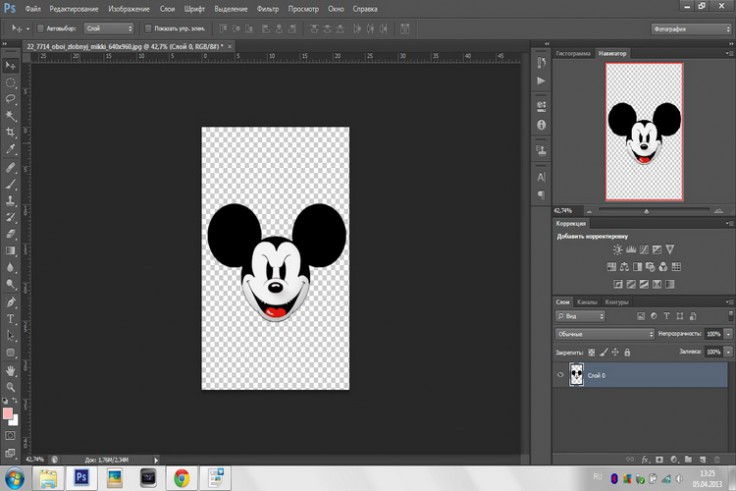Choose the Horizontal Type tool

click(11, 319)
